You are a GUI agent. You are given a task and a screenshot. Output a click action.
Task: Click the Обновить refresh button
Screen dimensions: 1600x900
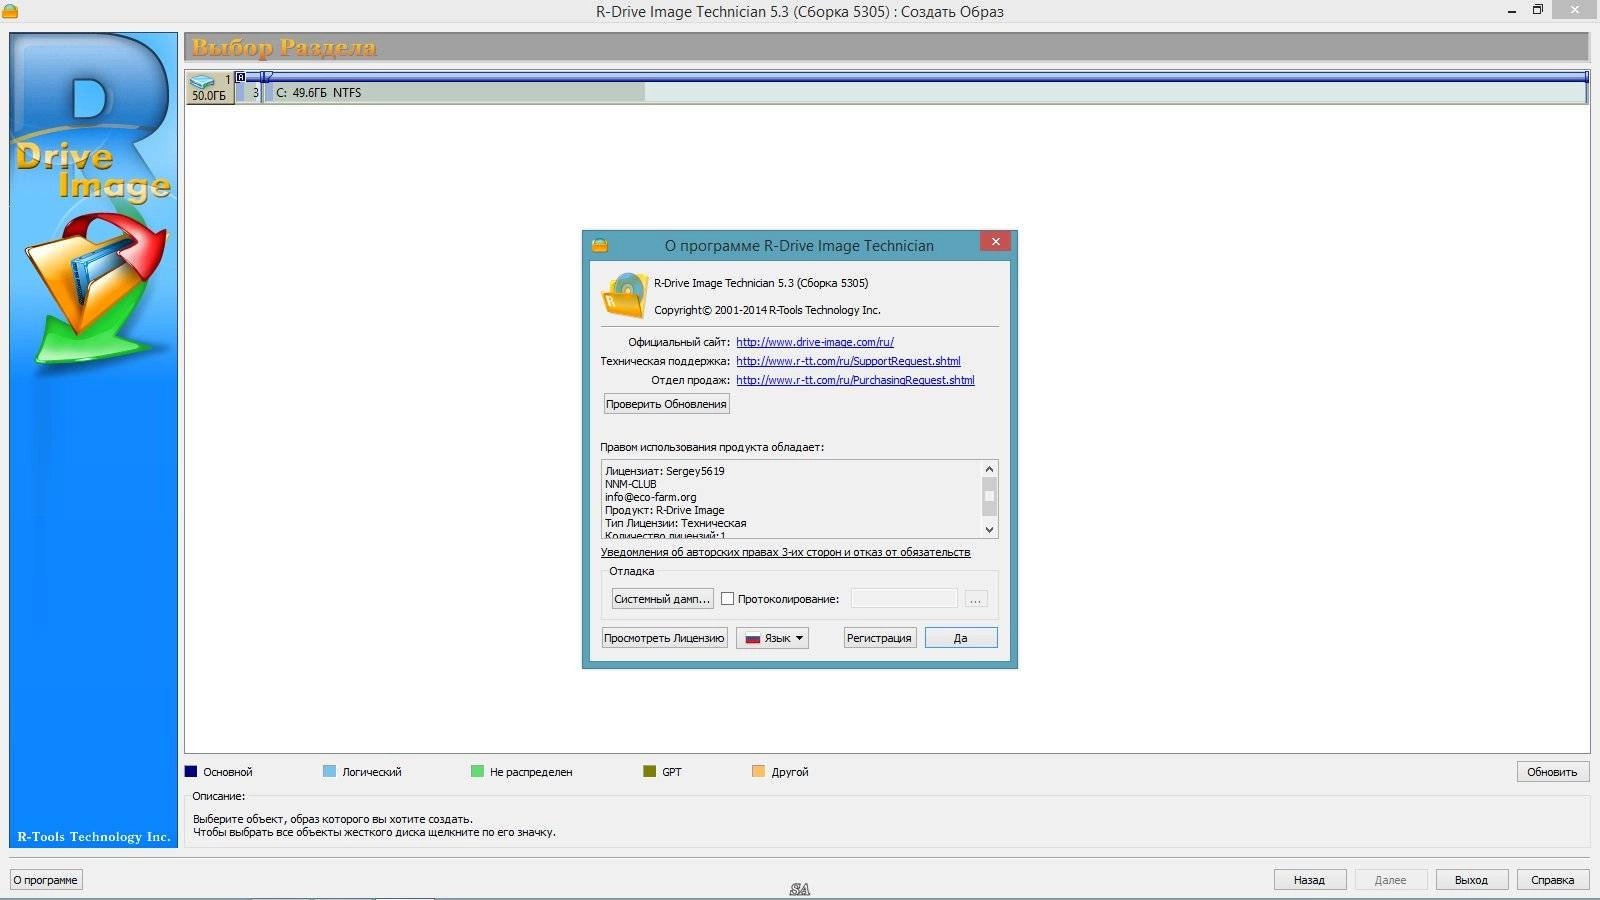[x=1552, y=772]
